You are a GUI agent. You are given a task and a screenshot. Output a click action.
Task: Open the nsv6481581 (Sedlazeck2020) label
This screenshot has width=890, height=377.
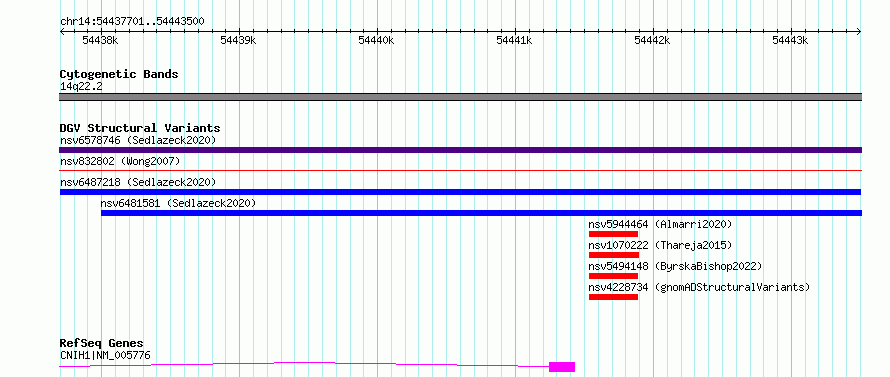tap(178, 203)
